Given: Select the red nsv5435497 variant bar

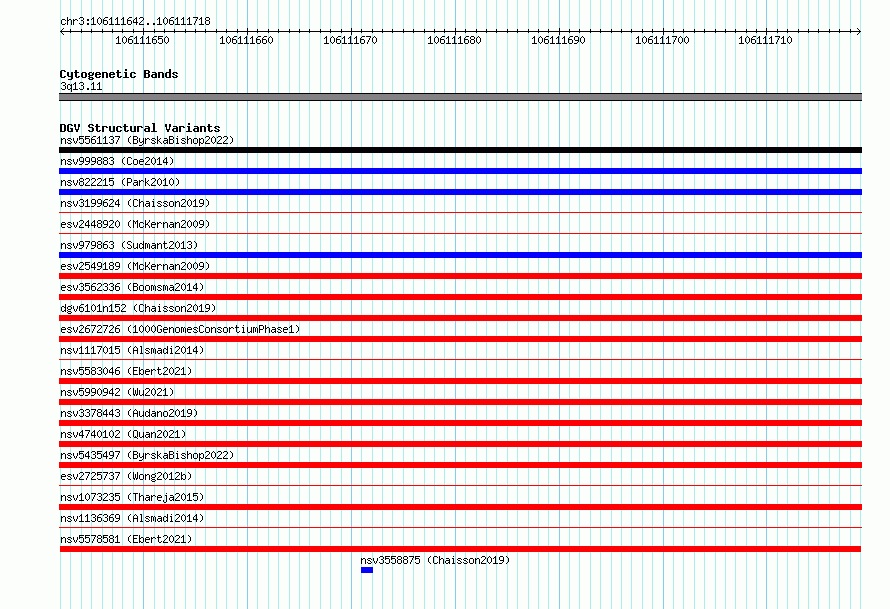Looking at the screenshot, I should pyautogui.click(x=460, y=465).
